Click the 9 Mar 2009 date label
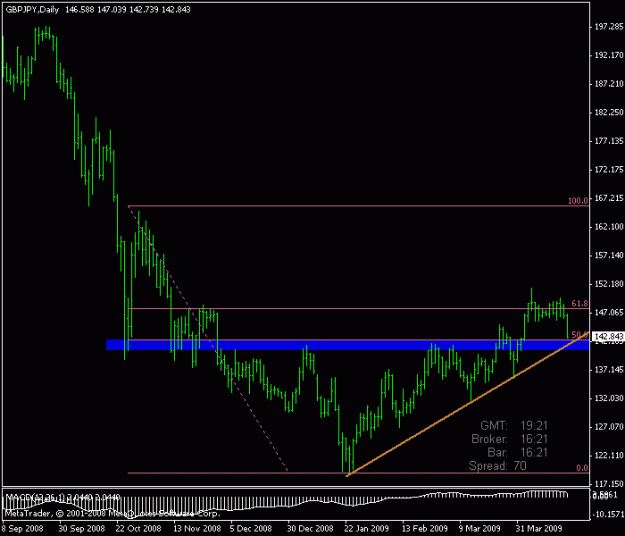The image size is (625, 536). (480, 529)
